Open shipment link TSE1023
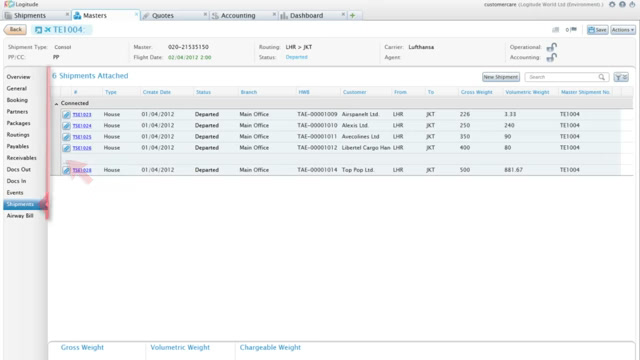The width and height of the screenshot is (640, 360). [82, 115]
